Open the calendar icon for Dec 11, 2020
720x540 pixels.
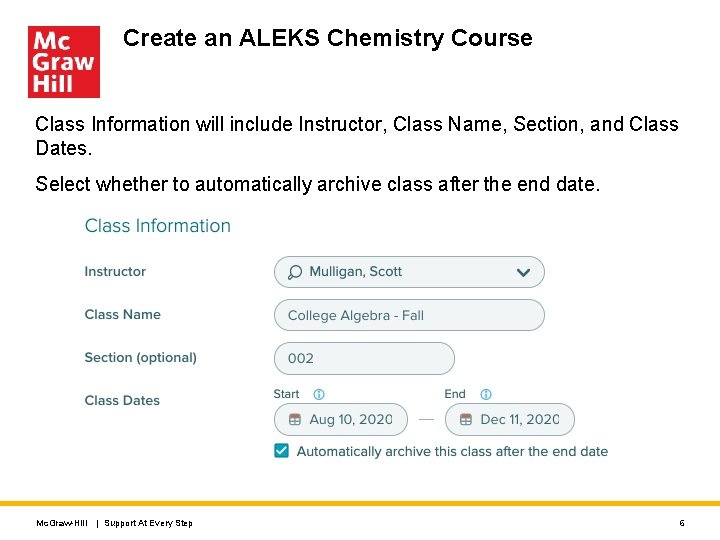pos(465,420)
